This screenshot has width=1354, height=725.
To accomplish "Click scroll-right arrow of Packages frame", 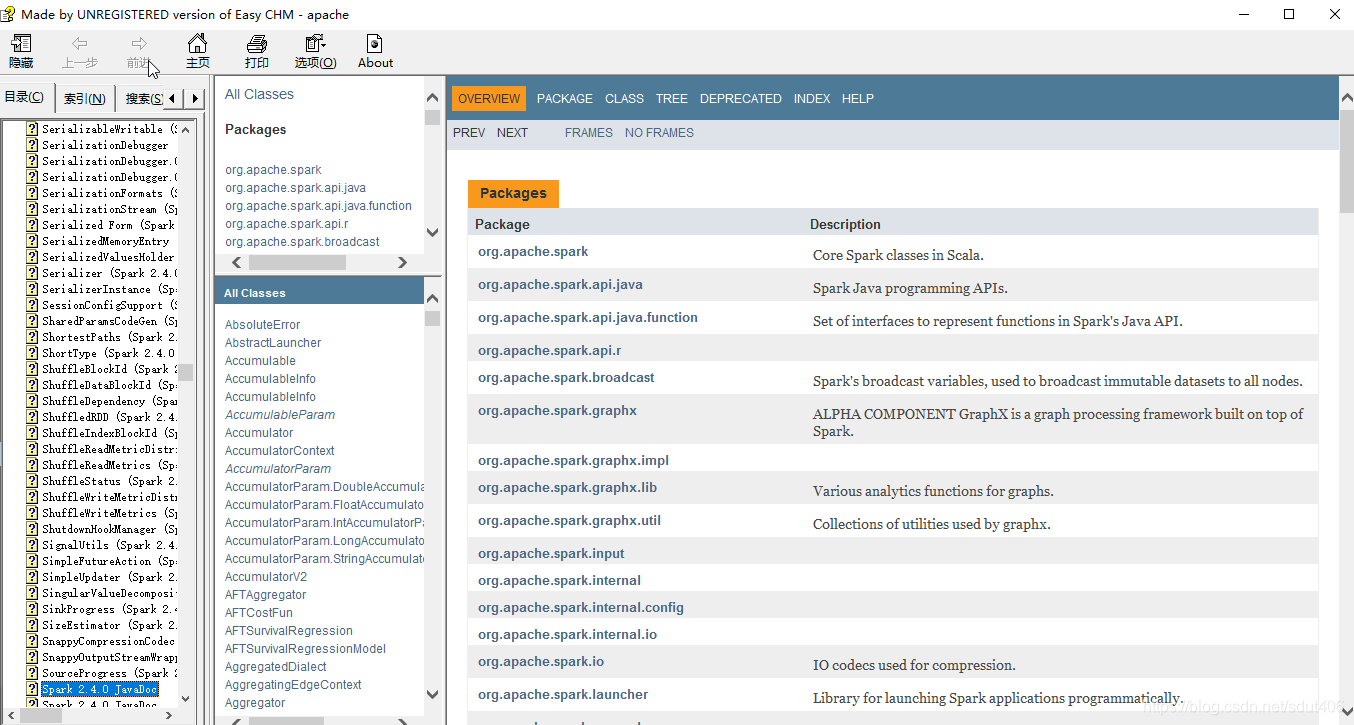I will 402,262.
